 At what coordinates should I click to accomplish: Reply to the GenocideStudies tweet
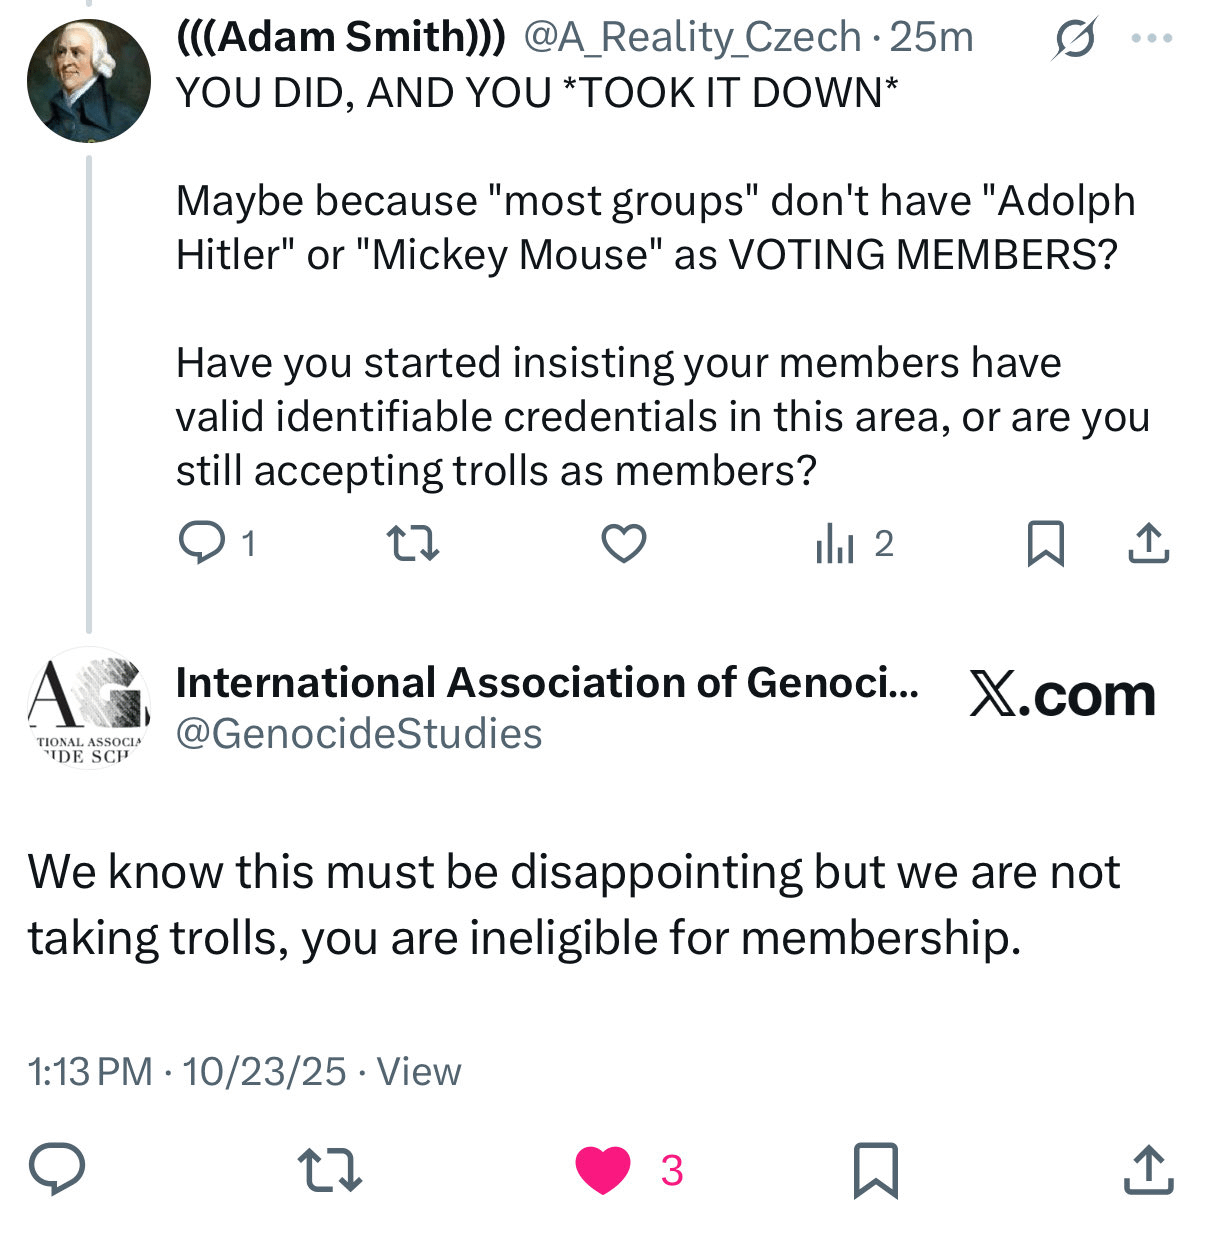(x=57, y=1169)
